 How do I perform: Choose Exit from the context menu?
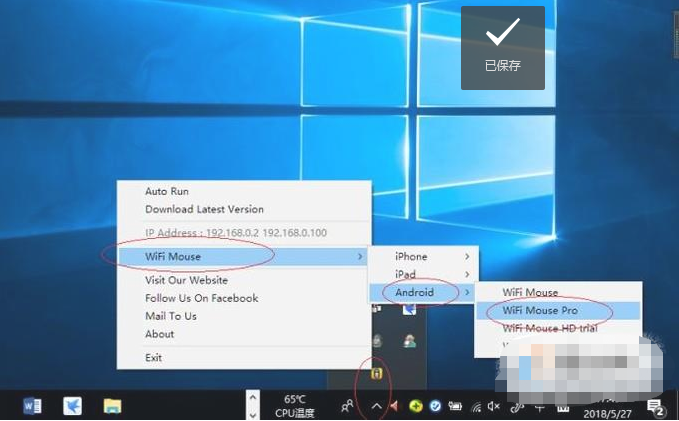pos(153,357)
